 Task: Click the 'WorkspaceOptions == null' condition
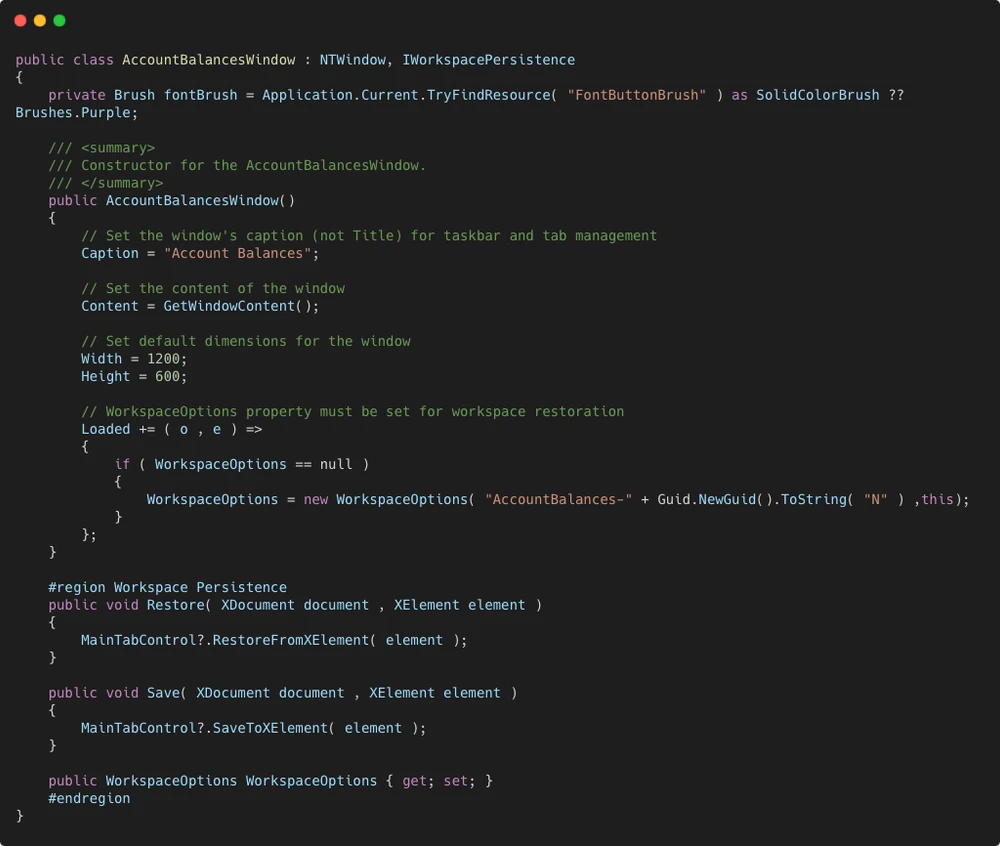(x=253, y=464)
